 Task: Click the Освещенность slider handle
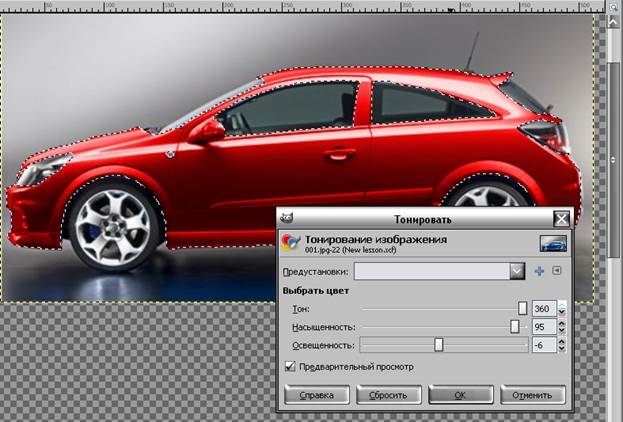[x=438, y=345]
